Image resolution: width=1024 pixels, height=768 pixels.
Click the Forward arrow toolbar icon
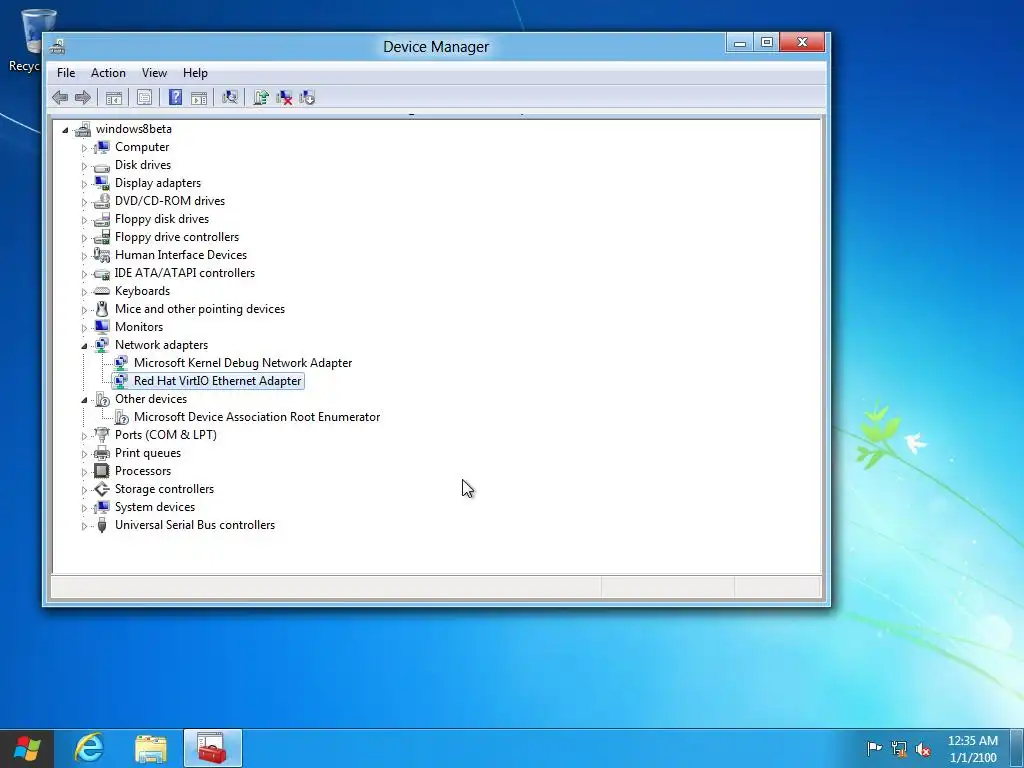click(83, 98)
